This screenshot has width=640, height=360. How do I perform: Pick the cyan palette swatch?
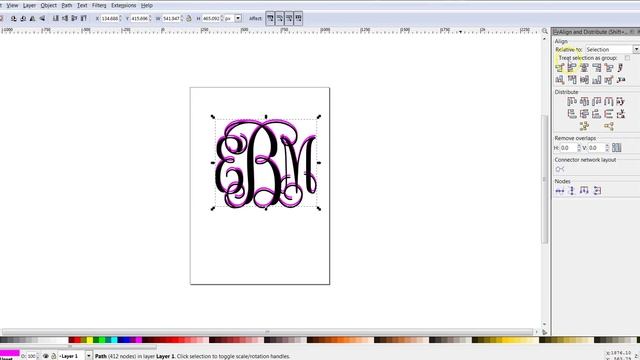pos(114,340)
